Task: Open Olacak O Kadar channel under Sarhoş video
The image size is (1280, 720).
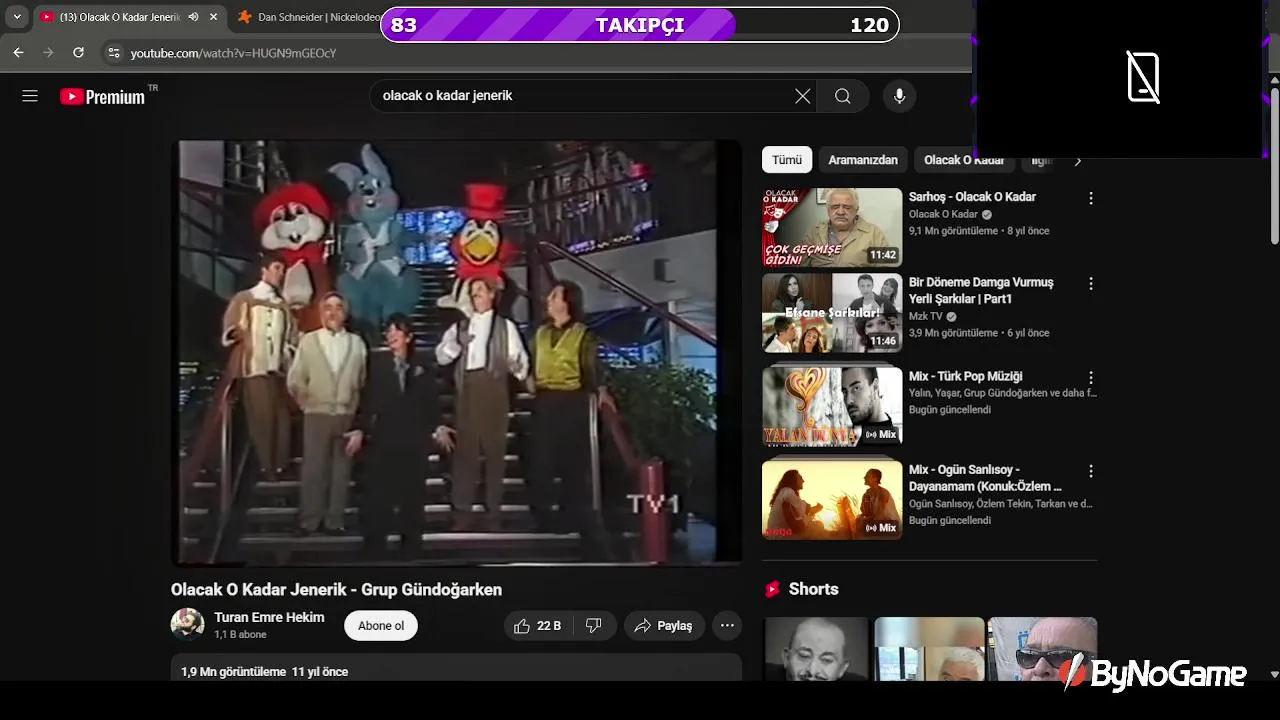Action: click(943, 214)
